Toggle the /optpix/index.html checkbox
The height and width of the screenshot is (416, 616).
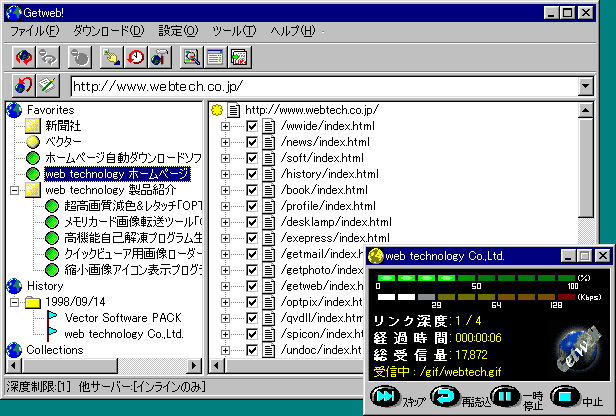pos(252,302)
